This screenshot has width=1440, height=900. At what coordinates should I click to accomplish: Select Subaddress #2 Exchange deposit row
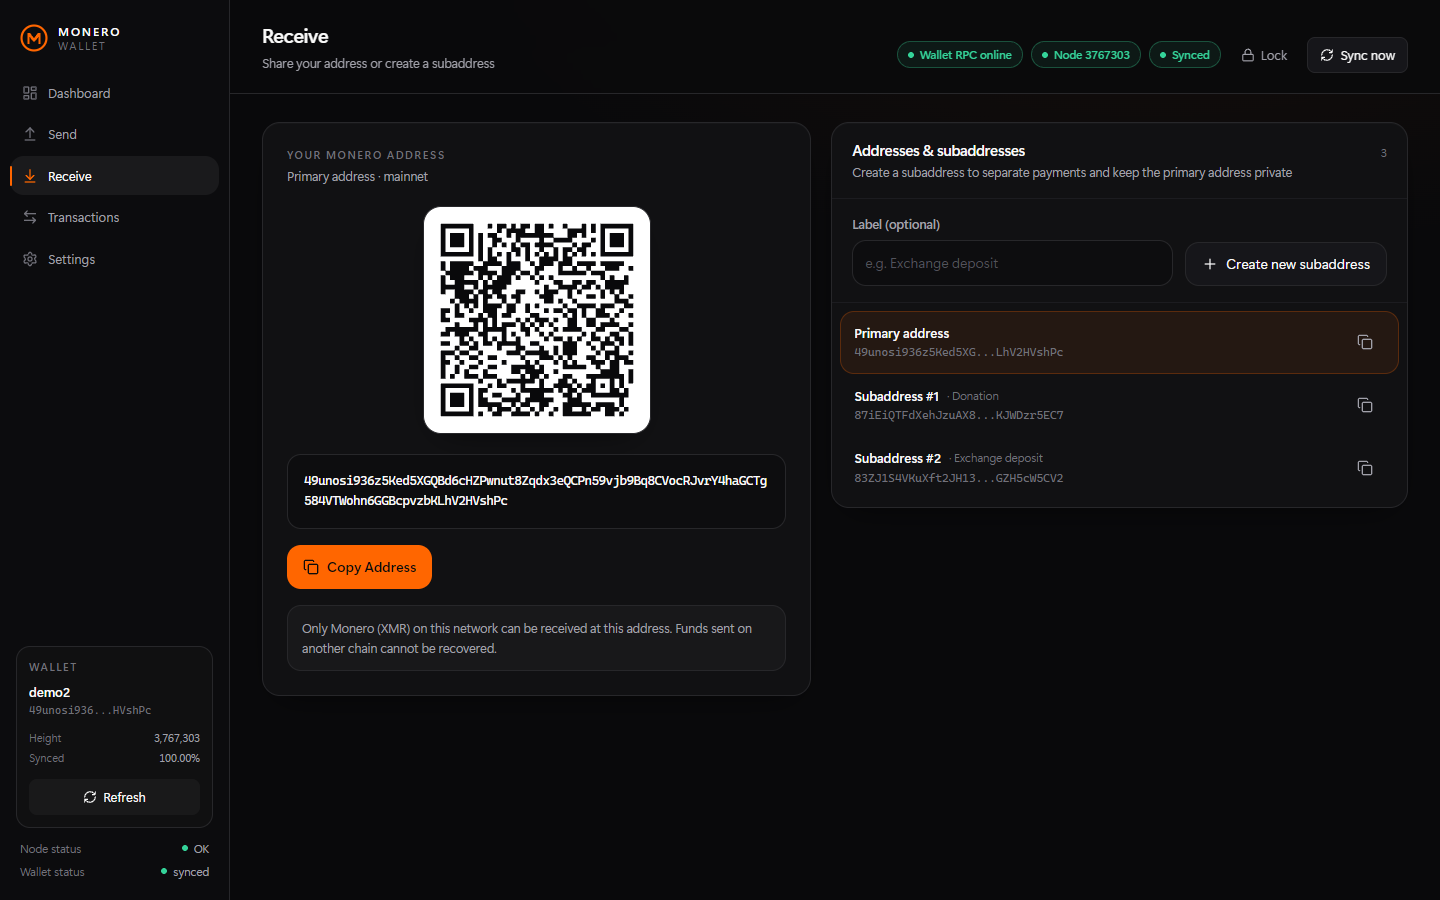[1119, 468]
